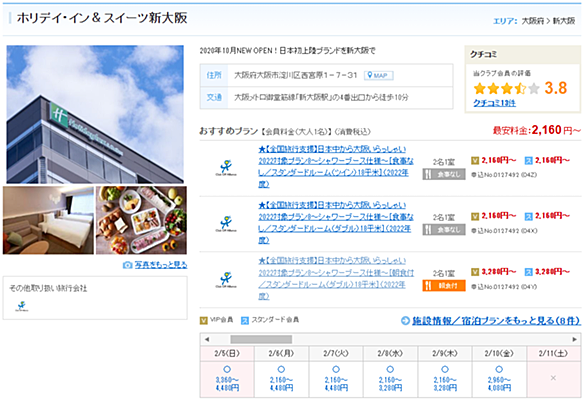Click standard price 3,280円〜 in third plan row

click(x=552, y=272)
